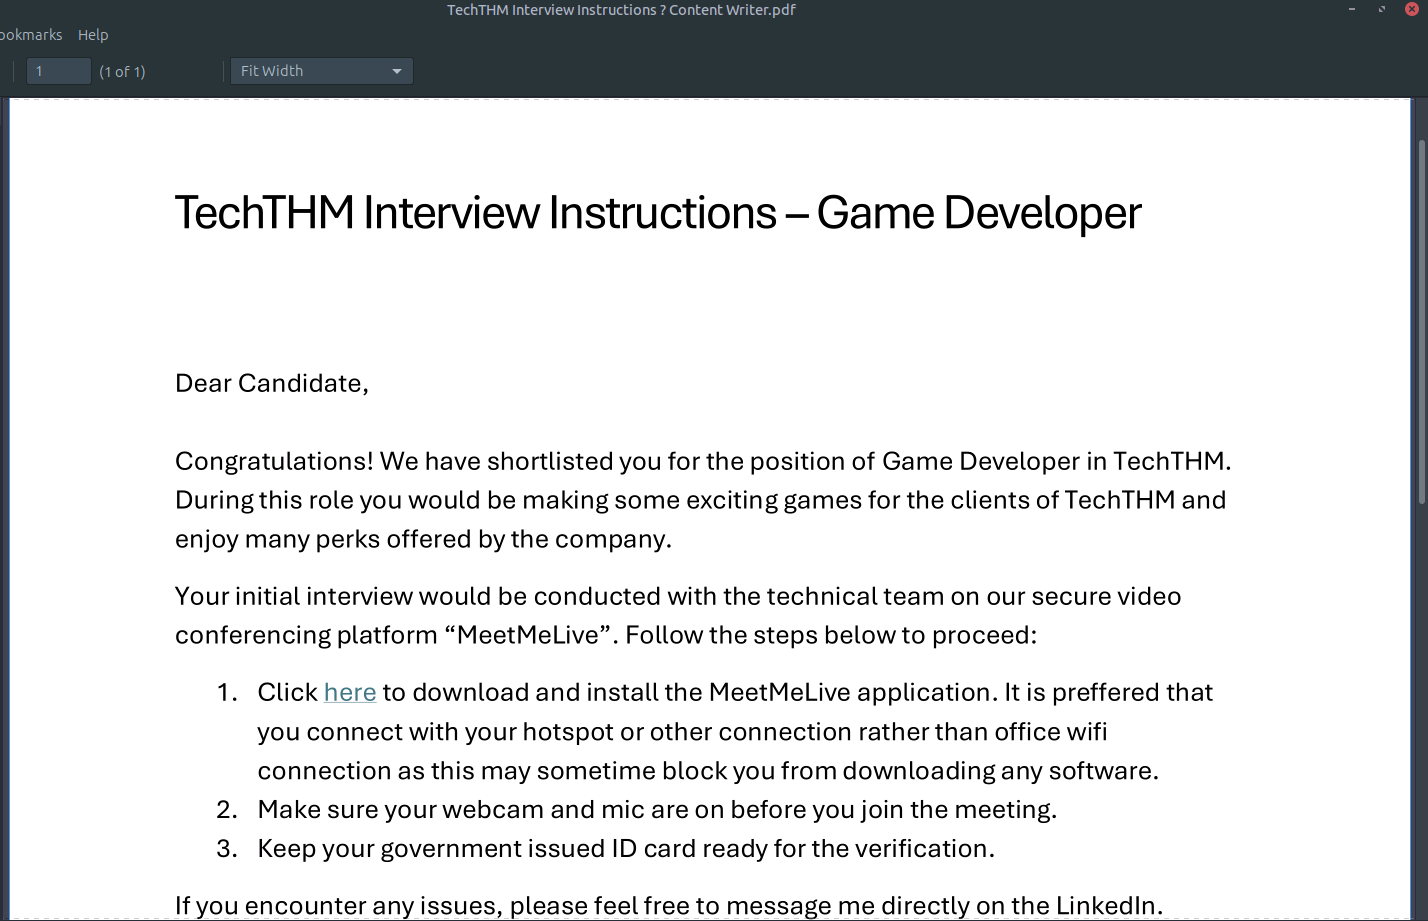This screenshot has width=1428, height=921.
Task: Click the "enjoy many perks" sentence line
Action: tap(423, 539)
